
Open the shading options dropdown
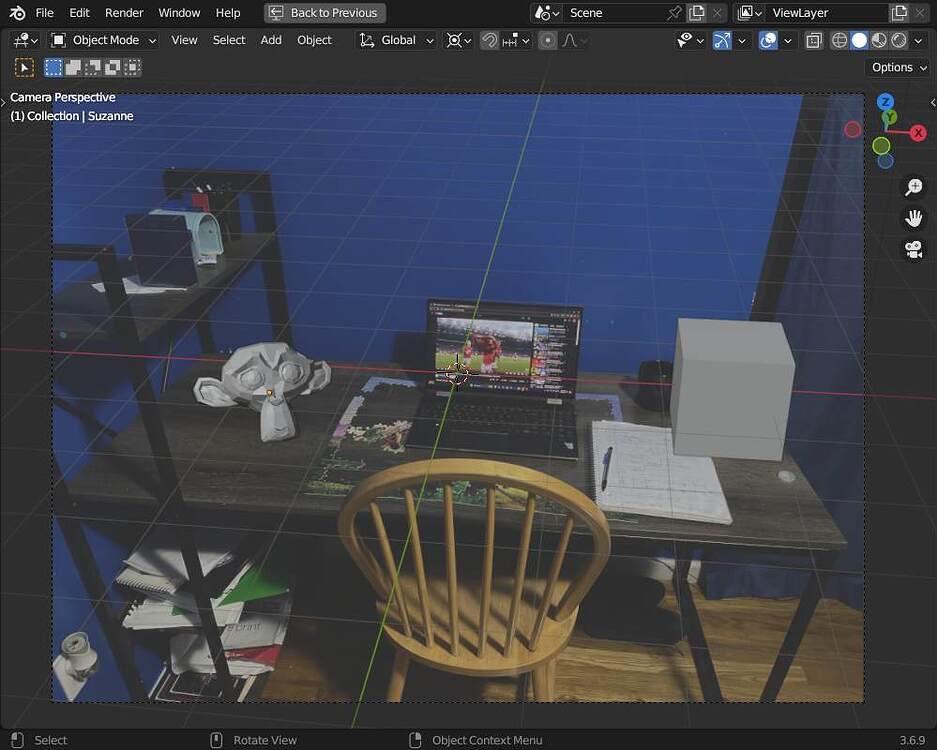click(x=918, y=40)
